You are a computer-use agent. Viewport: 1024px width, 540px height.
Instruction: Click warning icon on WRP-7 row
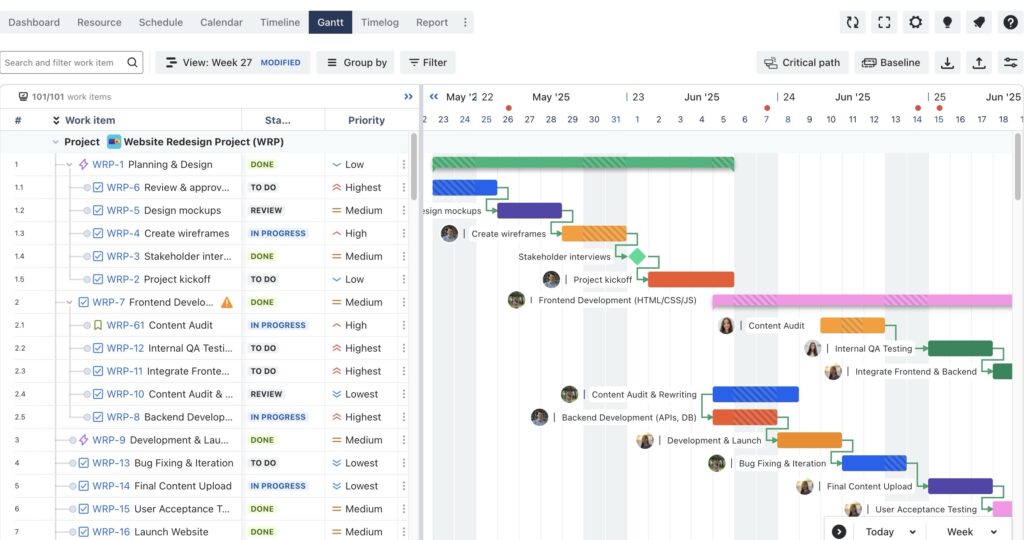click(x=227, y=302)
